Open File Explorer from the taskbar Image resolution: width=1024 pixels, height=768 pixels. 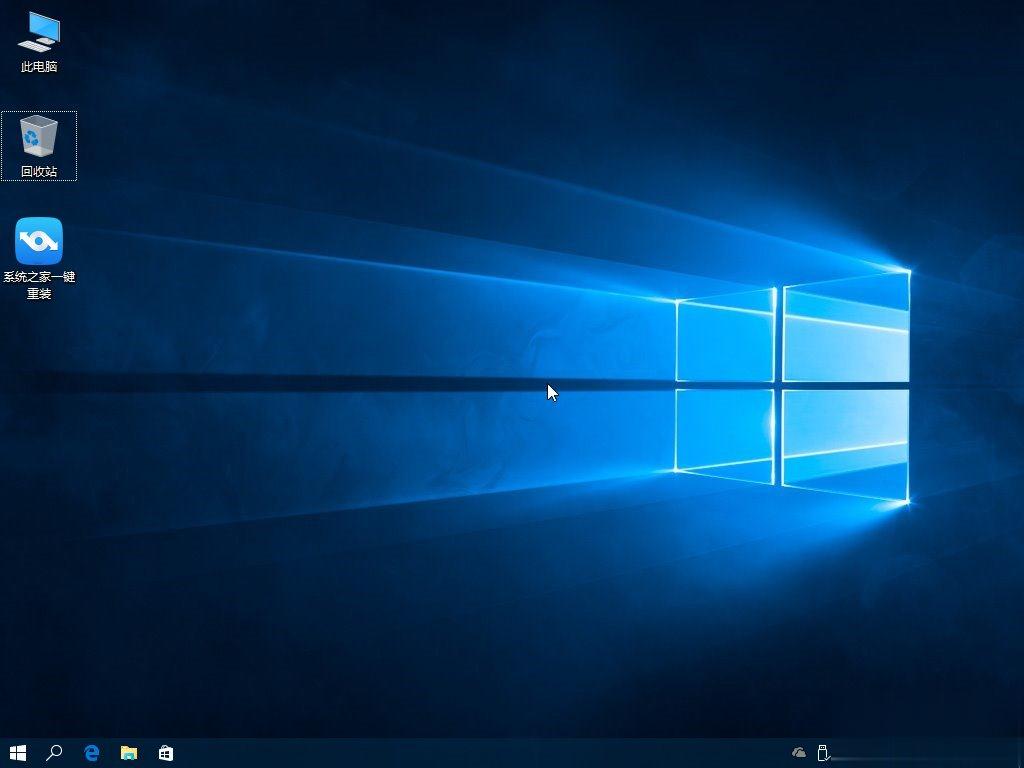point(129,753)
